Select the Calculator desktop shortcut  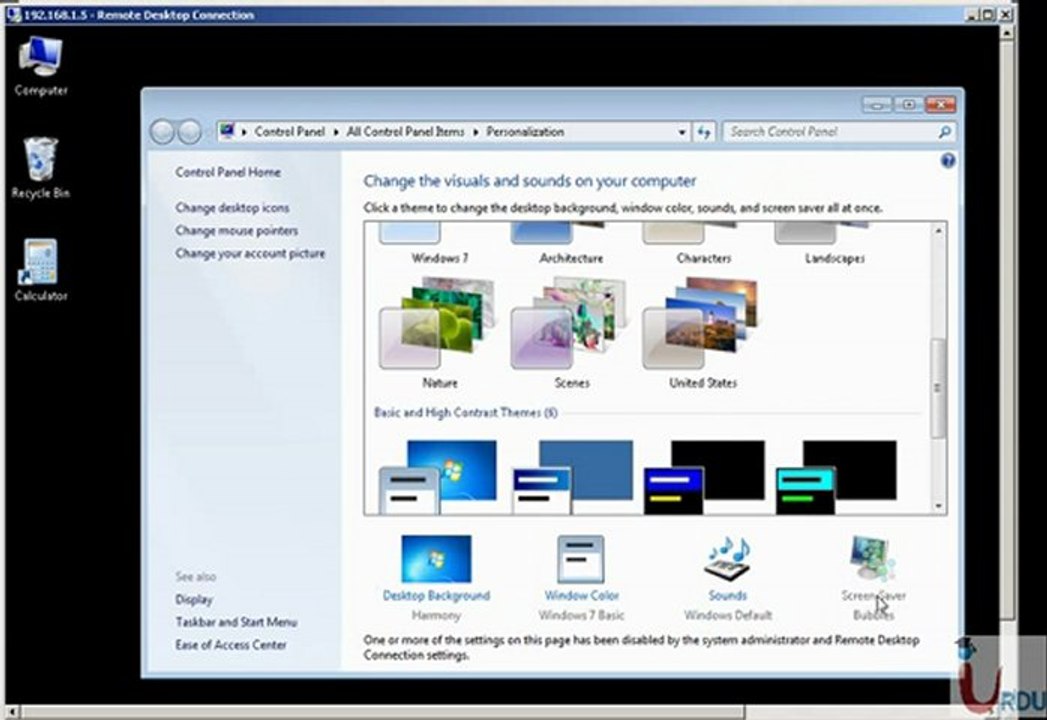pos(40,270)
